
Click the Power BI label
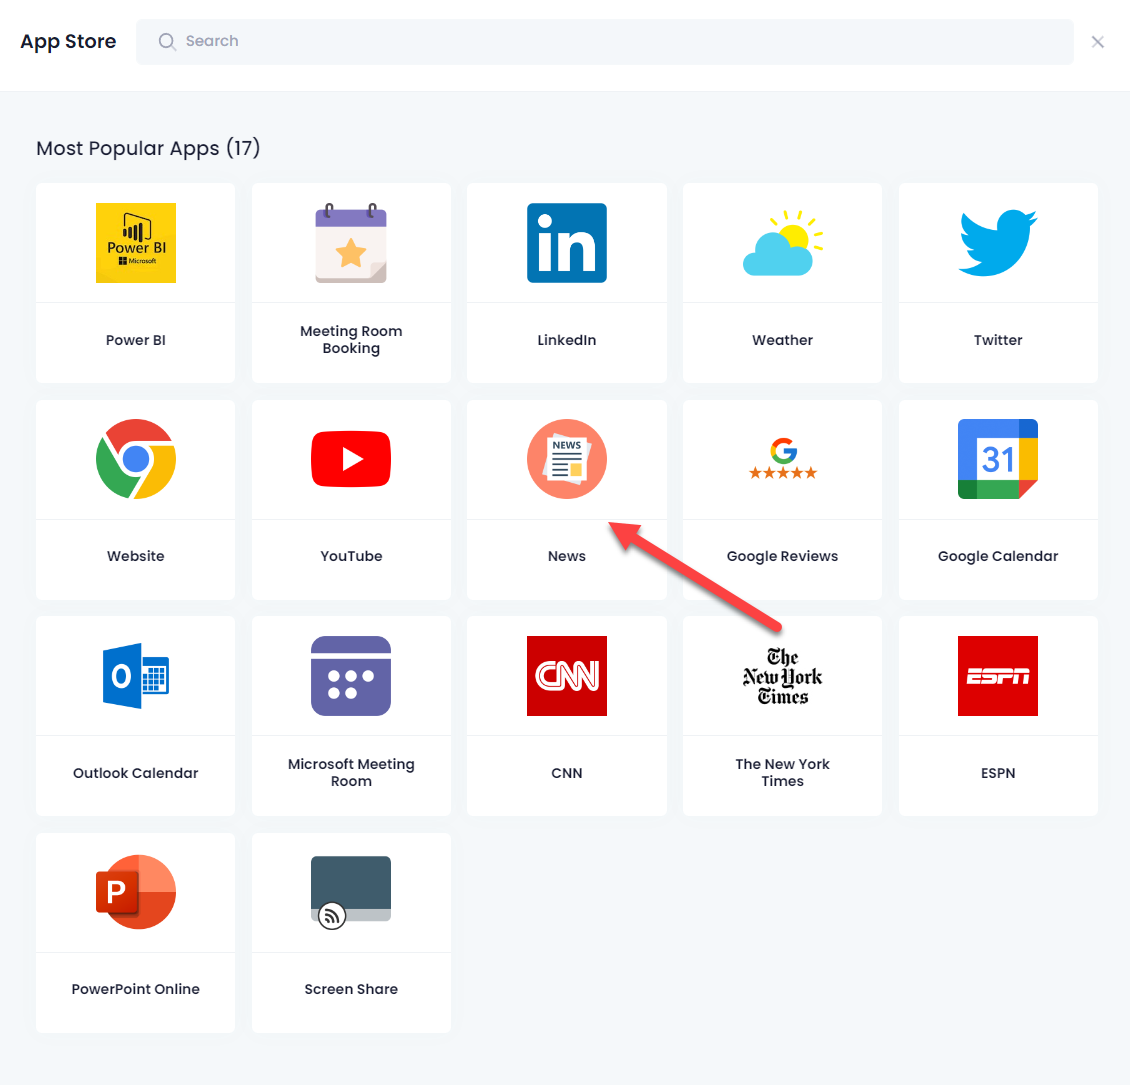pos(135,340)
